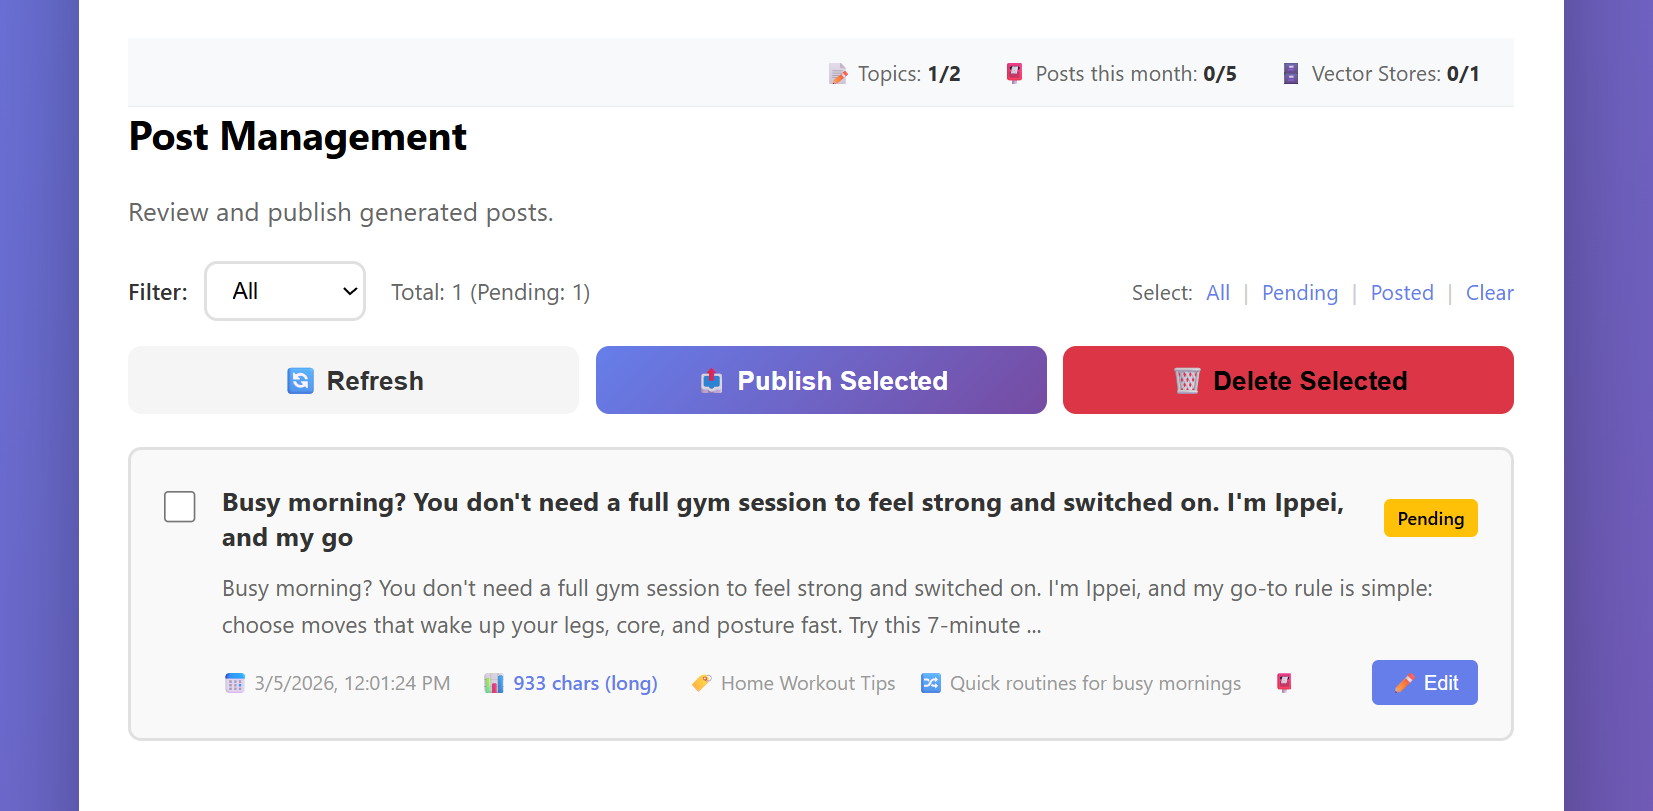
Task: Select Posted in the selection options
Action: coord(1402,292)
